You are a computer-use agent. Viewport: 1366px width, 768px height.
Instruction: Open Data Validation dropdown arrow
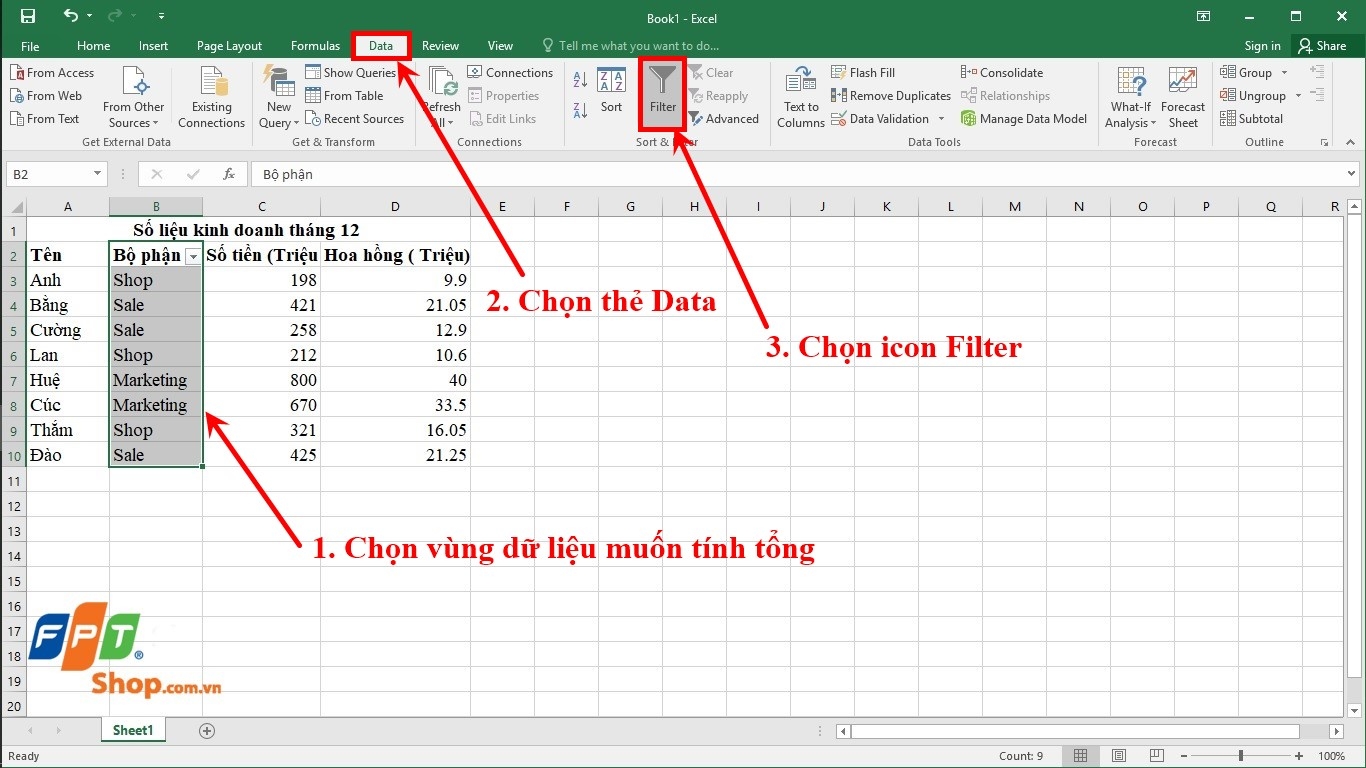pyautogui.click(x=941, y=119)
